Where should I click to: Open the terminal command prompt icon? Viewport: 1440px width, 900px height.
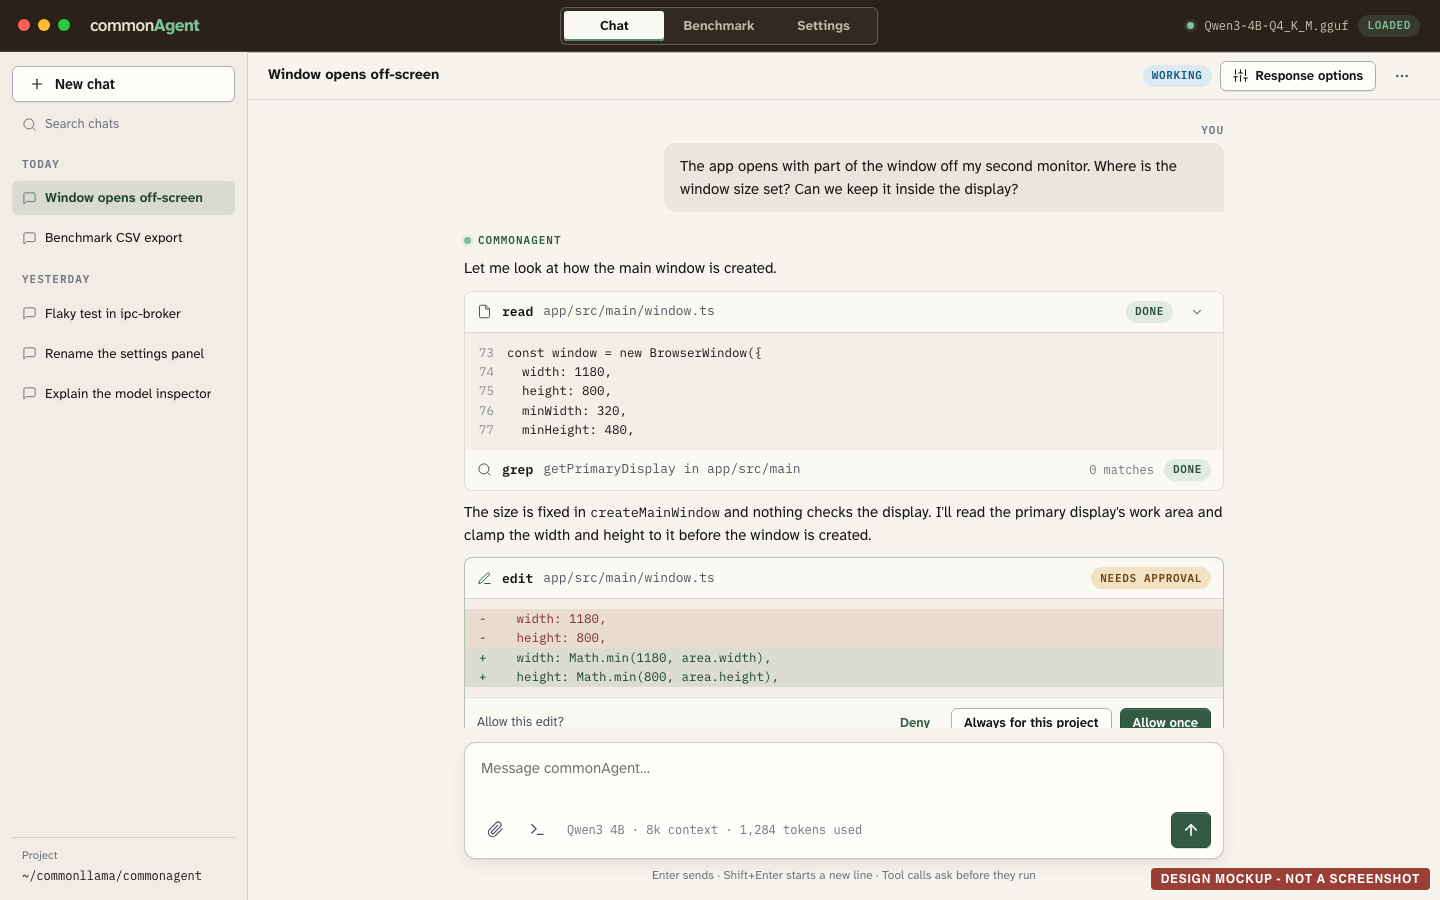point(537,829)
